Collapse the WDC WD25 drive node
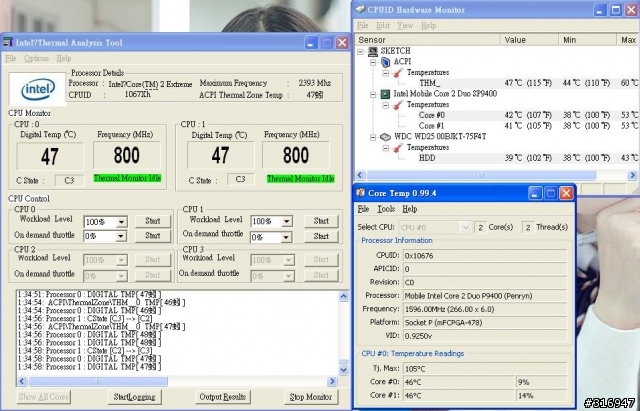Viewport: 640px width, 411px height. click(373, 137)
